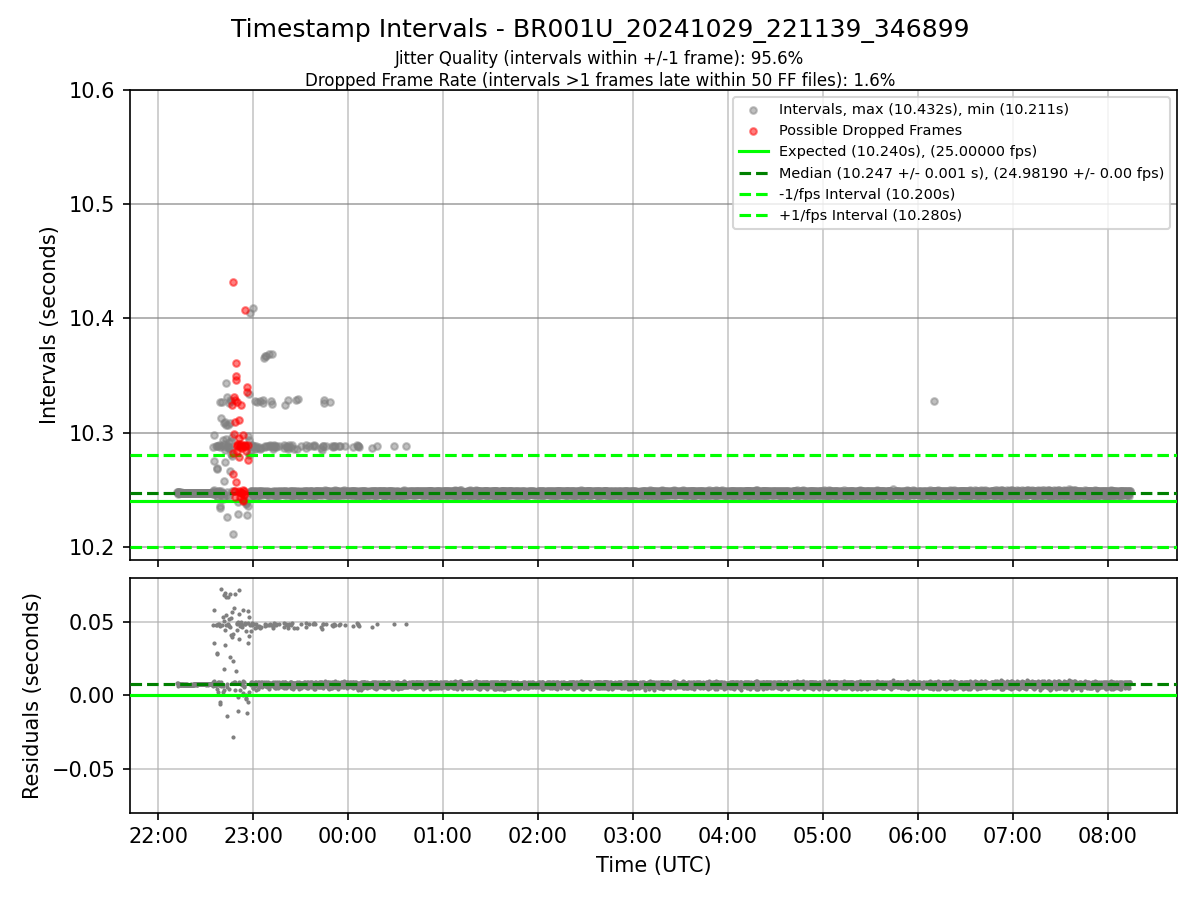This screenshot has height=900, width=1200.
Task: Click the '−0.05' residuals tick label
Action: click(85, 769)
